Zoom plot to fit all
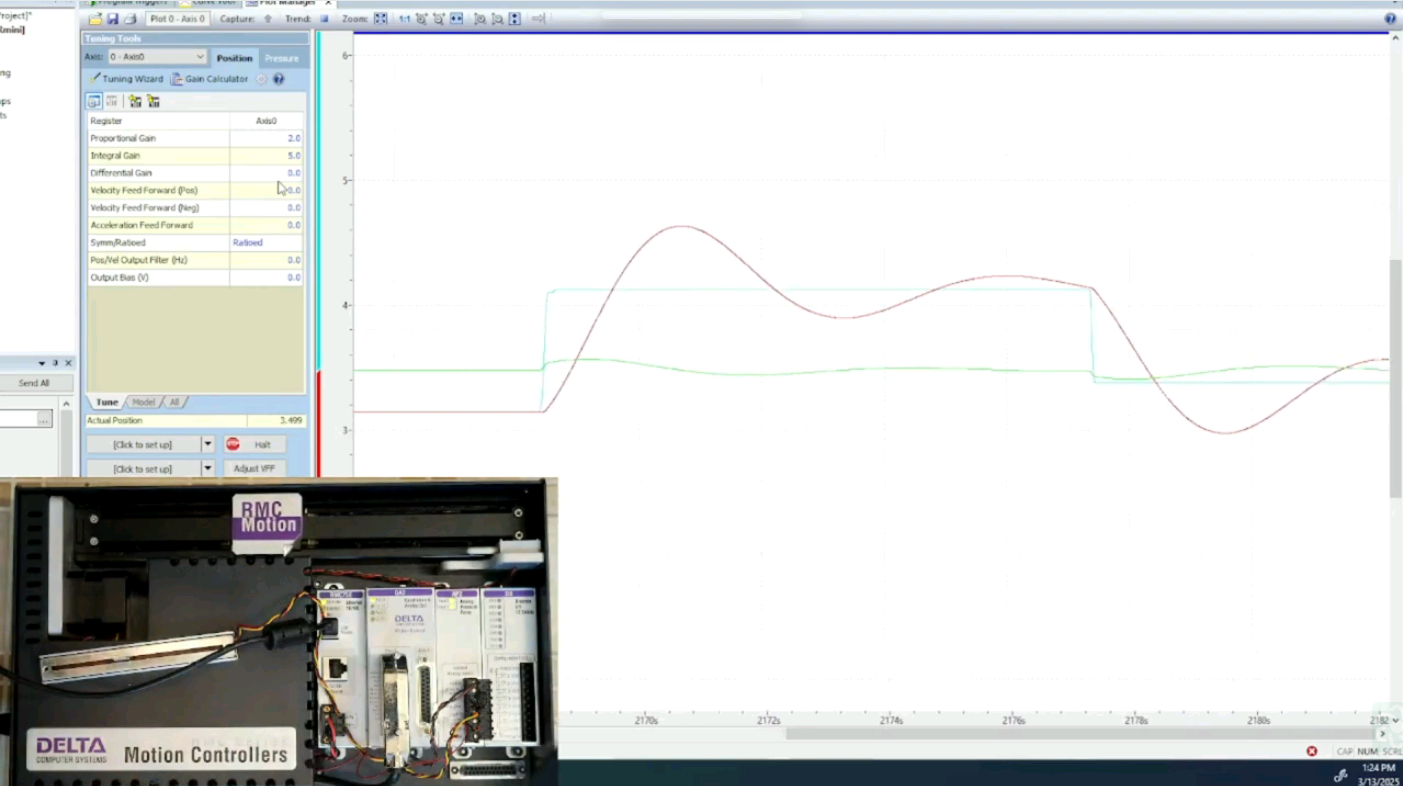Viewport: 1403px width, 786px height. (380, 19)
